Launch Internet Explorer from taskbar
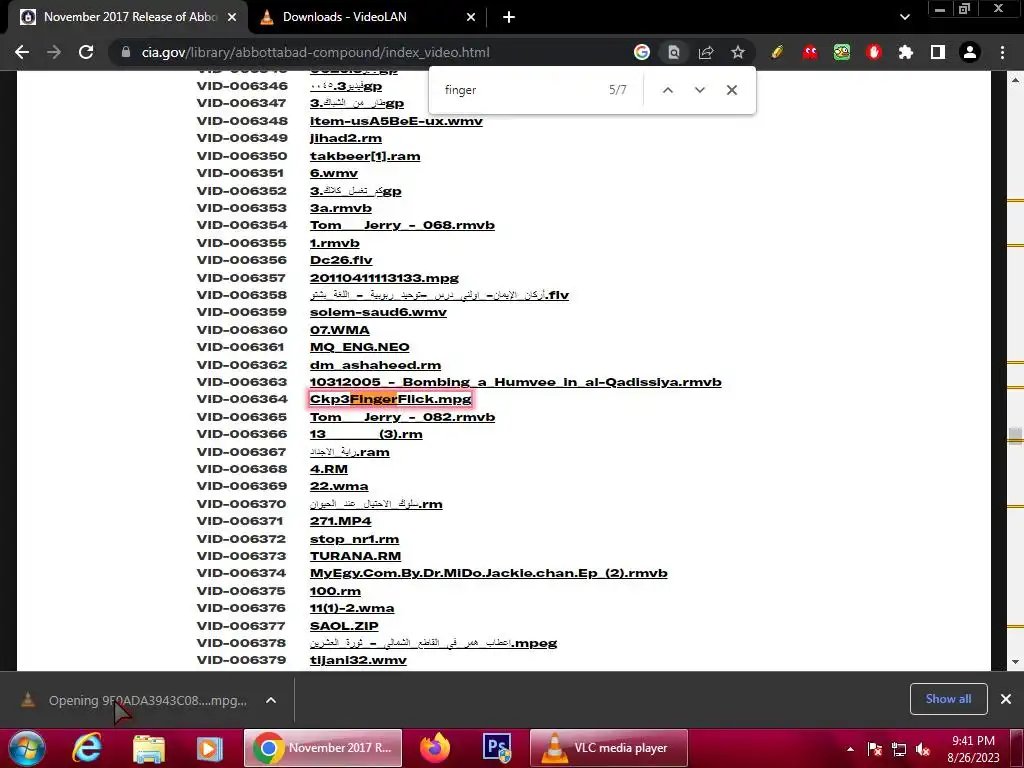Viewport: 1024px width, 768px height. [x=86, y=748]
